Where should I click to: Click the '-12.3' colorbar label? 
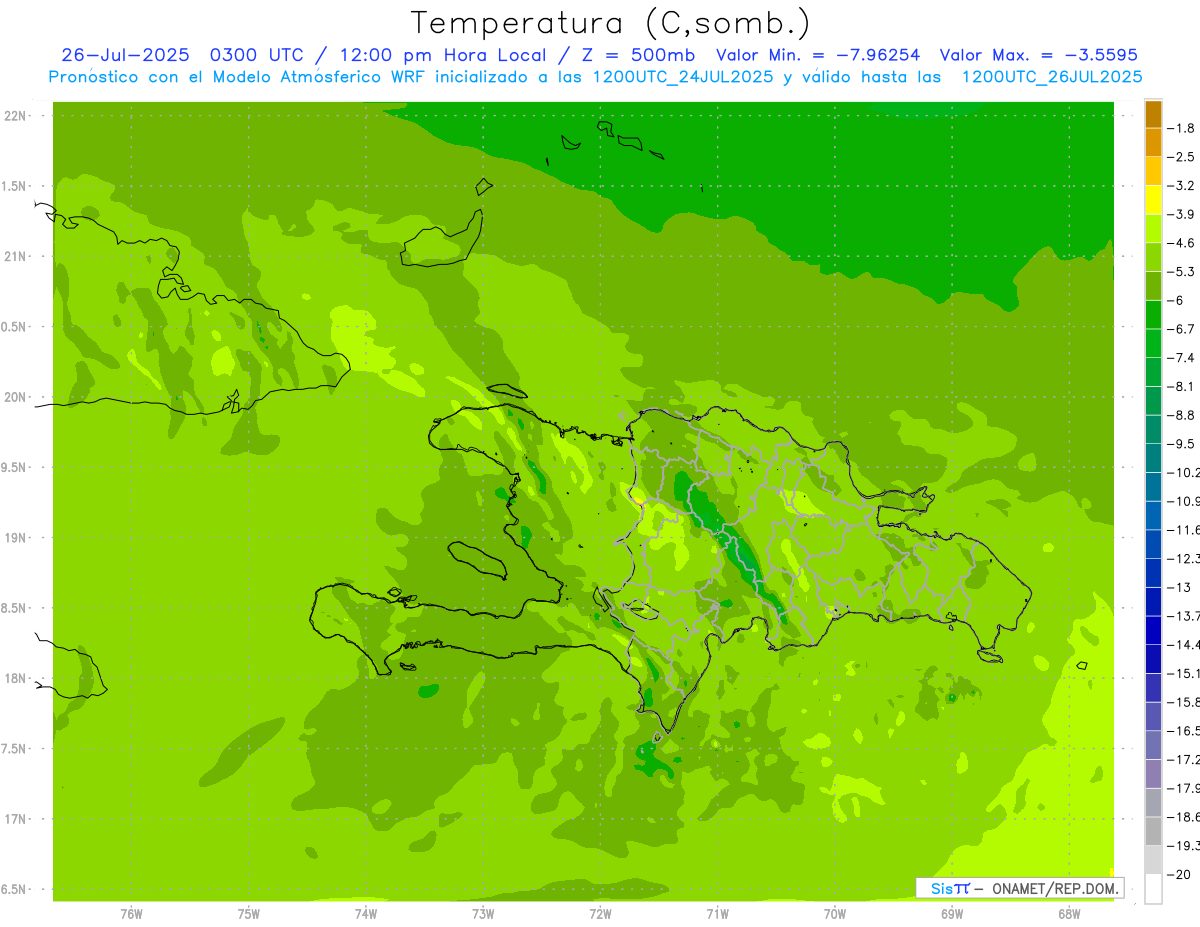[x=1184, y=558]
